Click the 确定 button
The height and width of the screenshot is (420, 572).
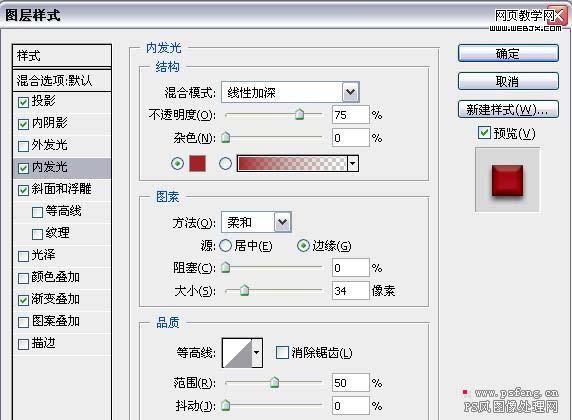[508, 54]
